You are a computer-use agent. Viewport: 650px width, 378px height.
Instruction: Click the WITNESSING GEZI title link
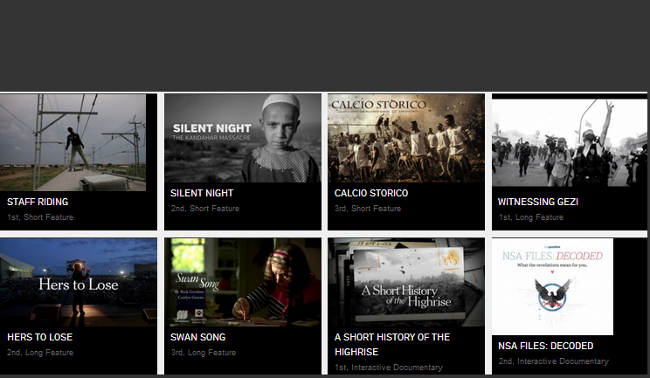pos(538,202)
